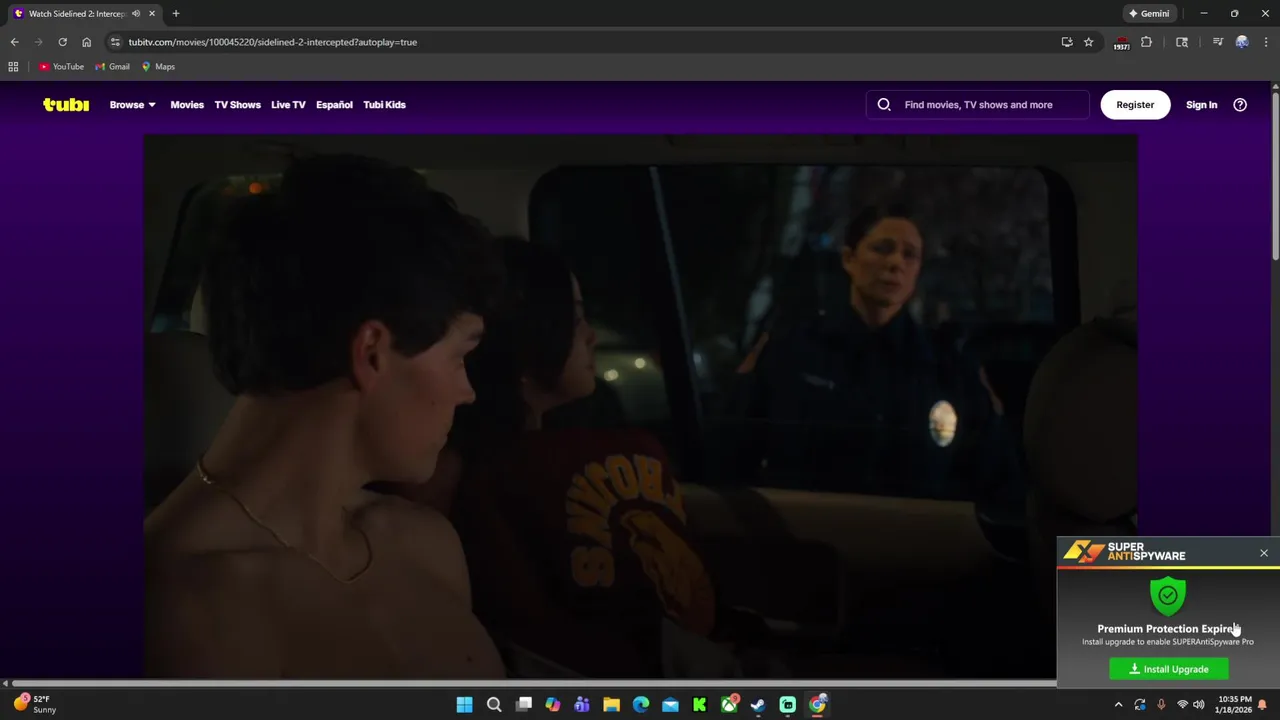The image size is (1280, 720).
Task: Click the search magnifier icon on Tubi
Action: pyautogui.click(x=884, y=104)
